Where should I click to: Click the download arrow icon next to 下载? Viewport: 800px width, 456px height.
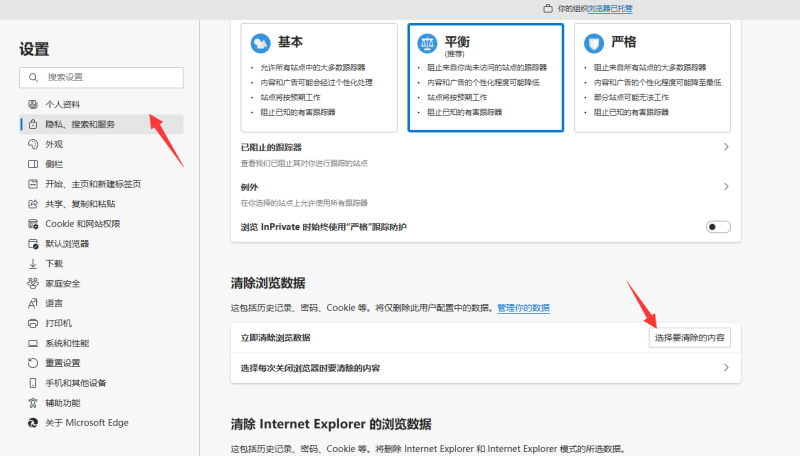pyautogui.click(x=33, y=263)
